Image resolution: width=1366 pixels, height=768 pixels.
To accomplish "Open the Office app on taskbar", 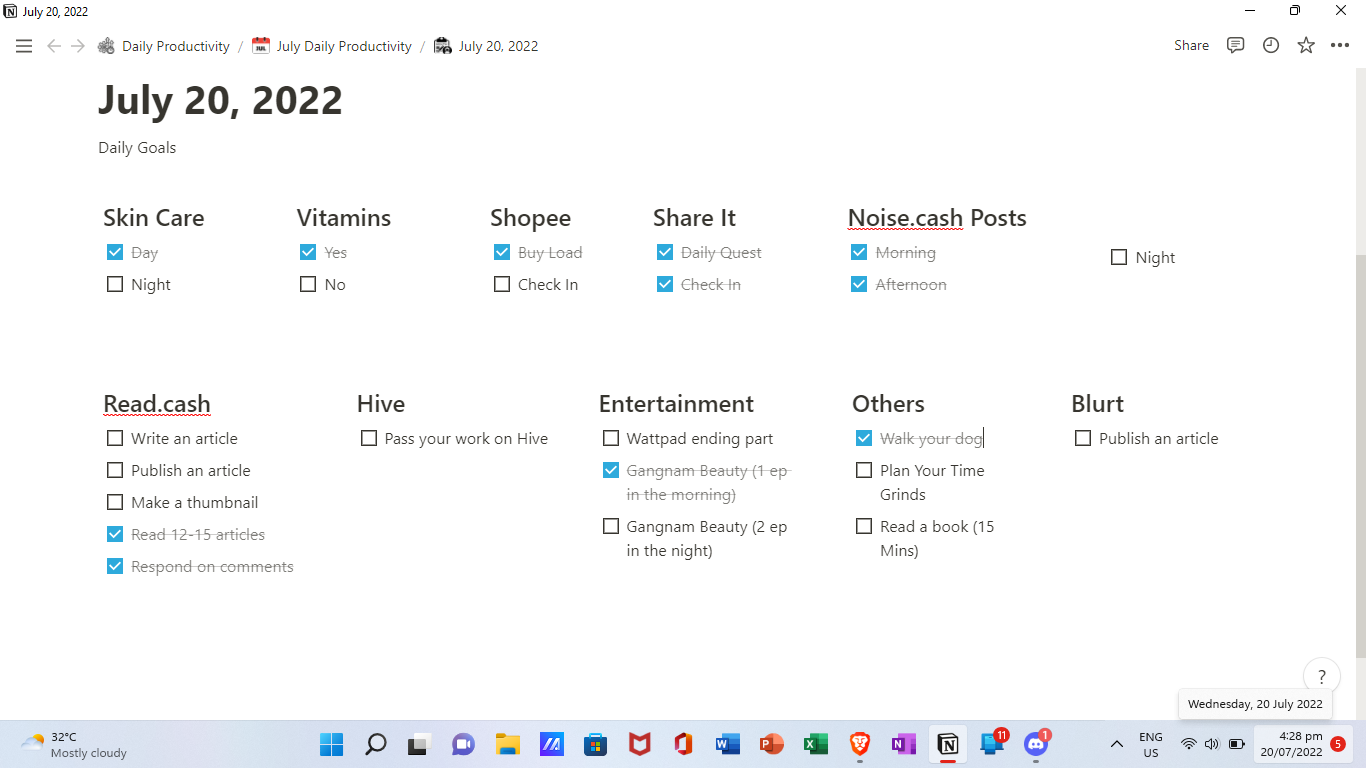I will click(x=683, y=744).
